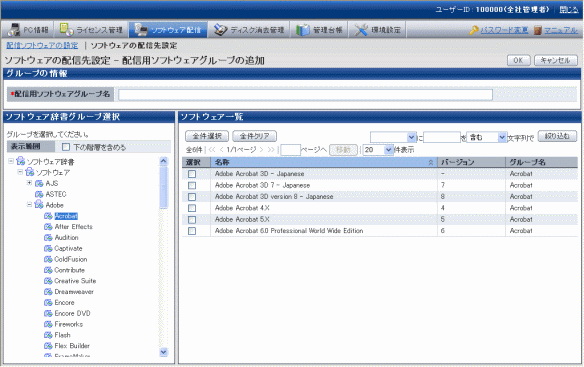584x367 pixels.
Task: Expand the AJS tree node
Action: tap(29, 183)
